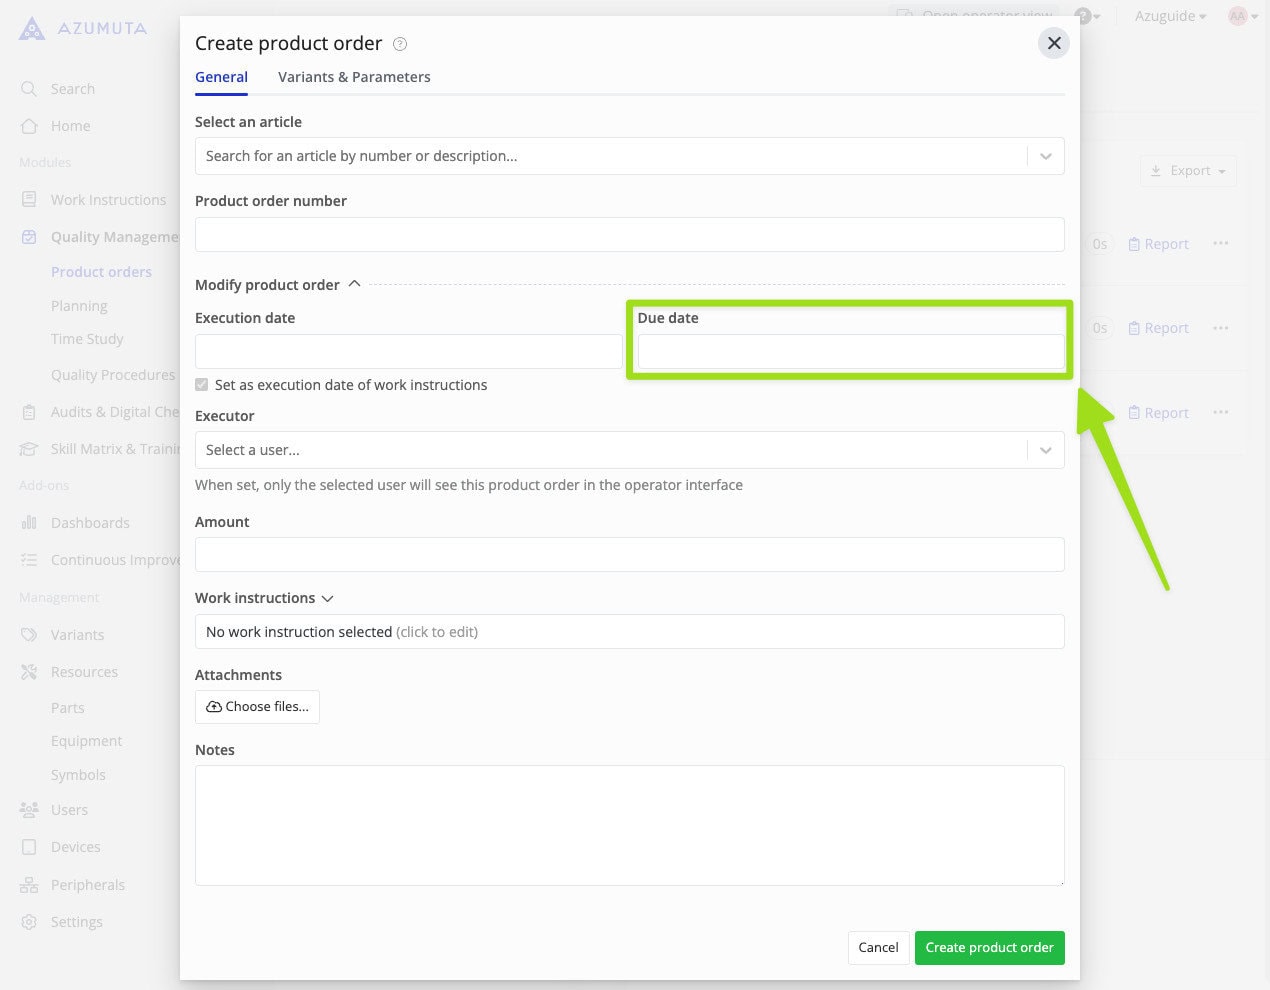Viewport: 1270px width, 990px height.
Task: Select the General tab
Action: click(x=221, y=77)
